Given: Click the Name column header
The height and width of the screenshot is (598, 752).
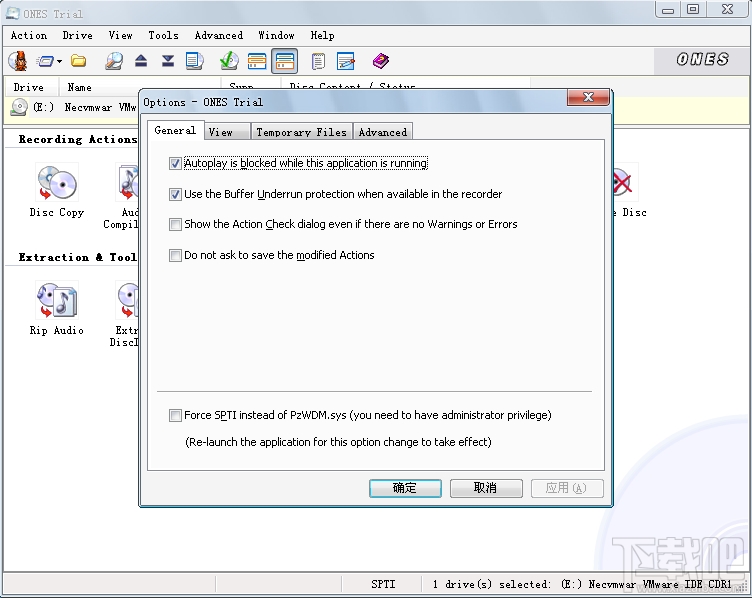Looking at the screenshot, I should click(139, 87).
